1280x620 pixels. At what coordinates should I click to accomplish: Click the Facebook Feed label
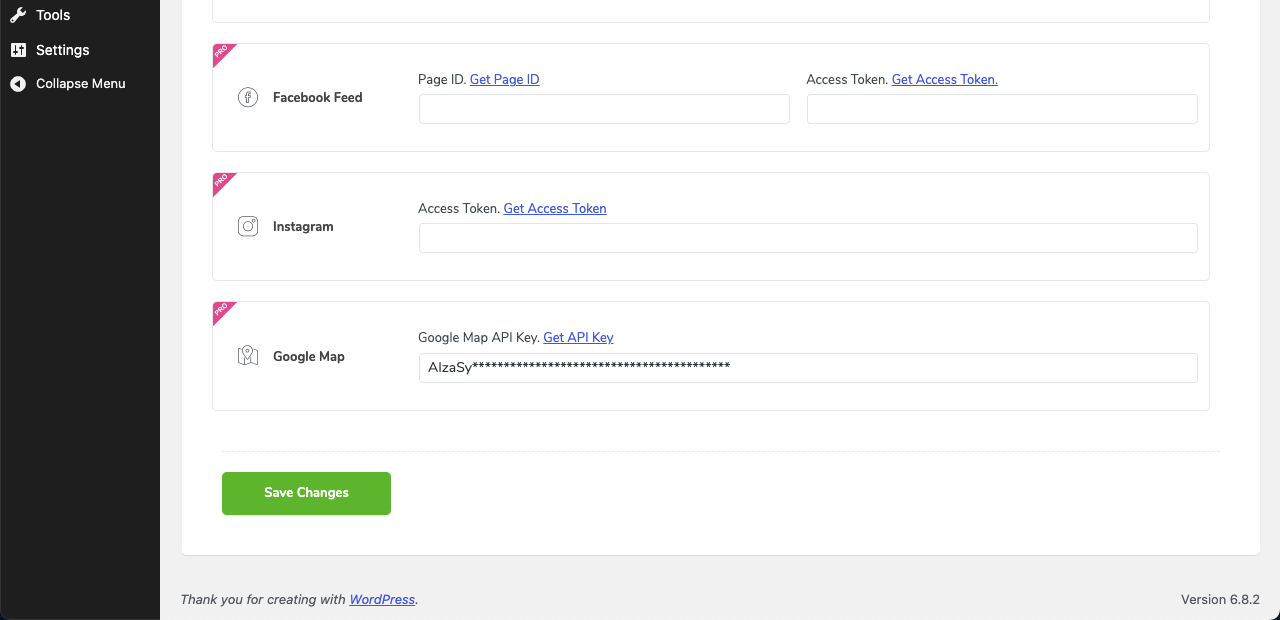(x=318, y=97)
